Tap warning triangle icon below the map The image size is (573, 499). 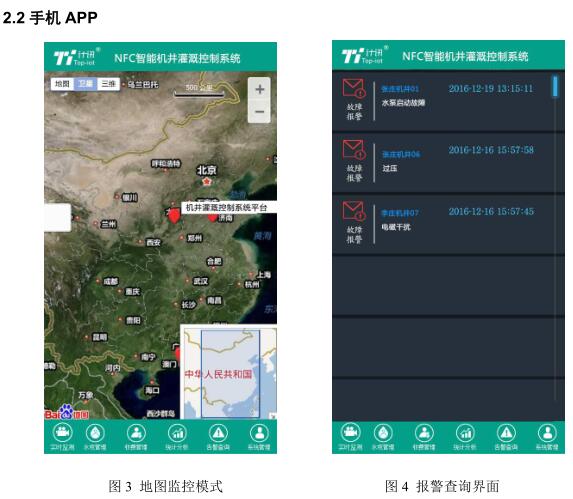[218, 433]
